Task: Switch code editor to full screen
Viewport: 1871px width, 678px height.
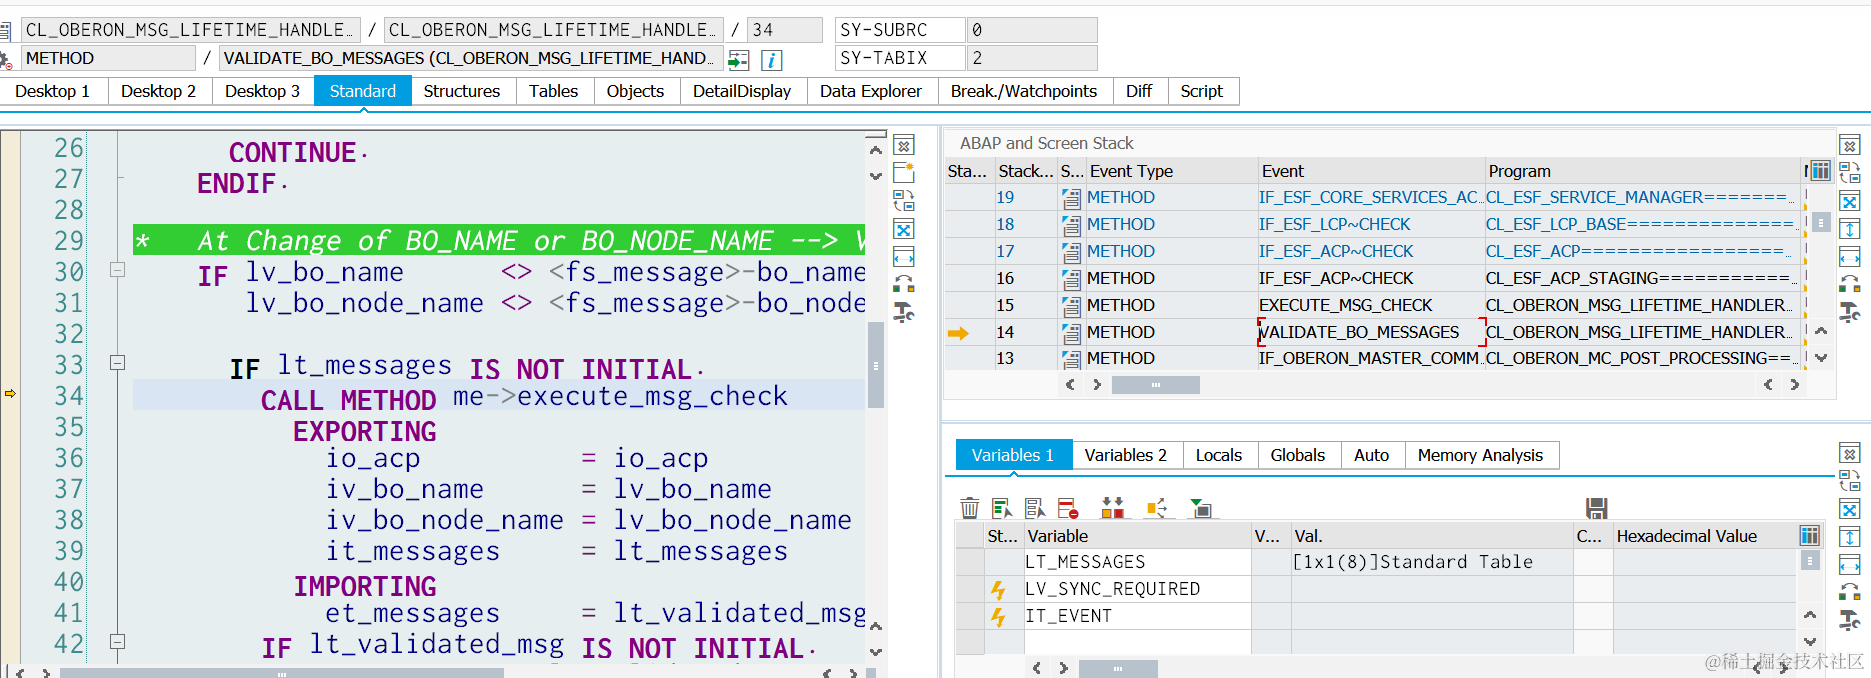Action: click(904, 229)
